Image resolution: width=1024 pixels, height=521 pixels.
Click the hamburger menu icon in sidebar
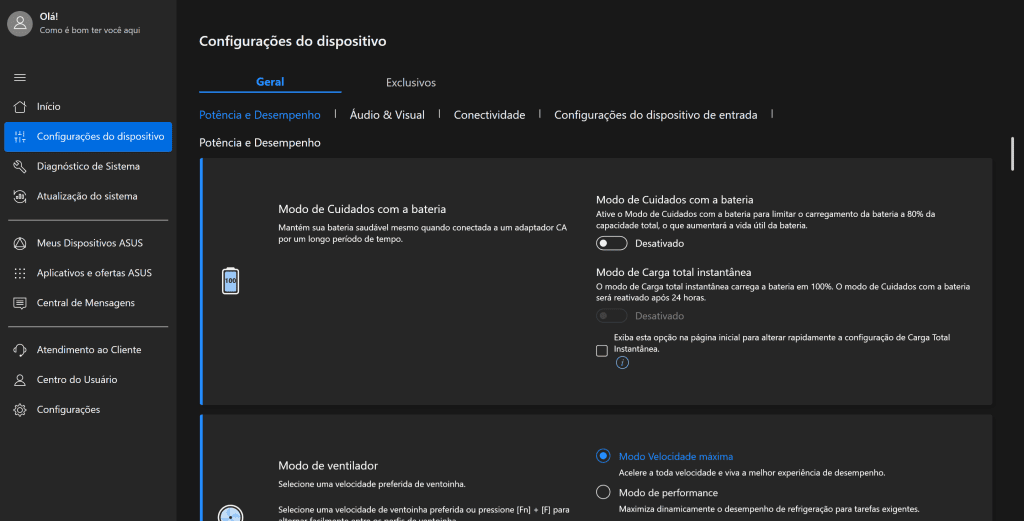pyautogui.click(x=20, y=78)
